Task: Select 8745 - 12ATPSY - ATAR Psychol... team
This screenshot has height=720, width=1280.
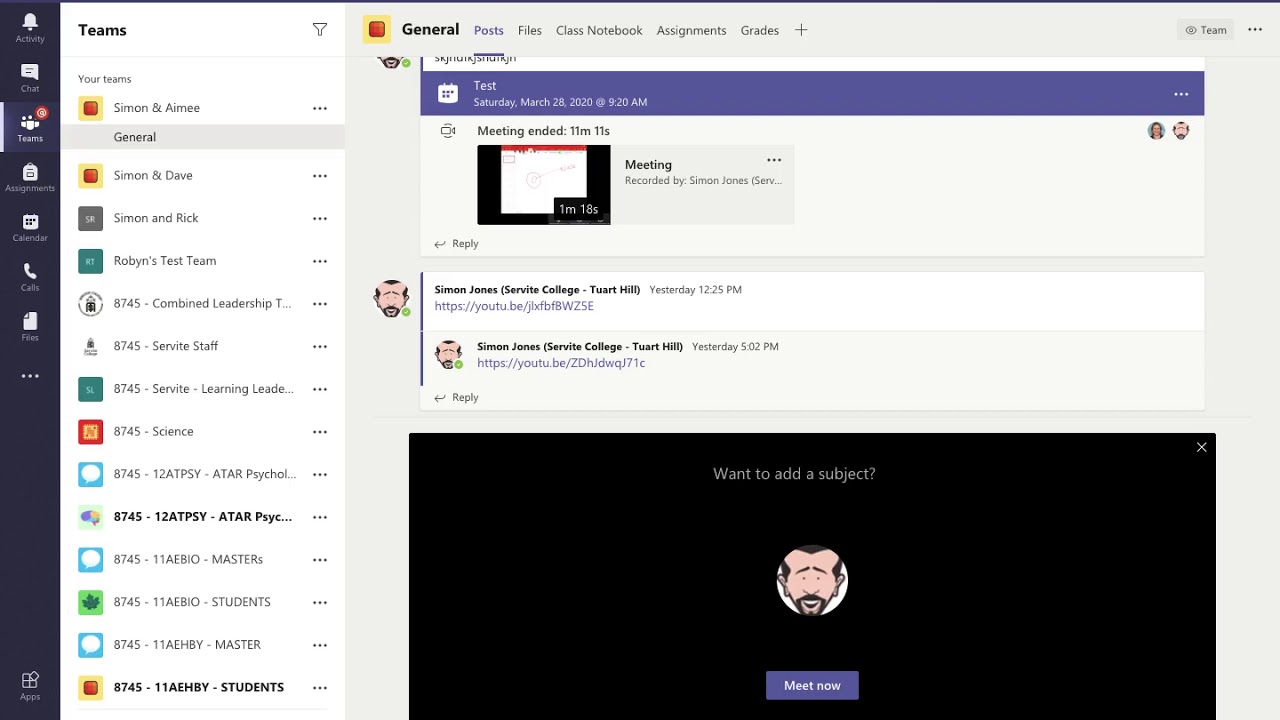Action: click(205, 474)
